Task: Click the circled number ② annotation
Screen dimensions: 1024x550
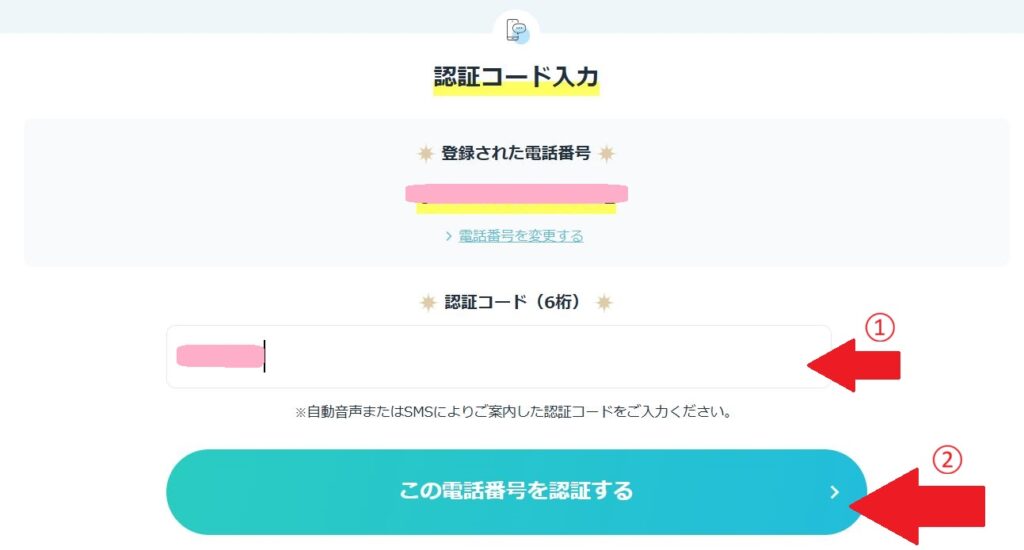Action: click(947, 459)
